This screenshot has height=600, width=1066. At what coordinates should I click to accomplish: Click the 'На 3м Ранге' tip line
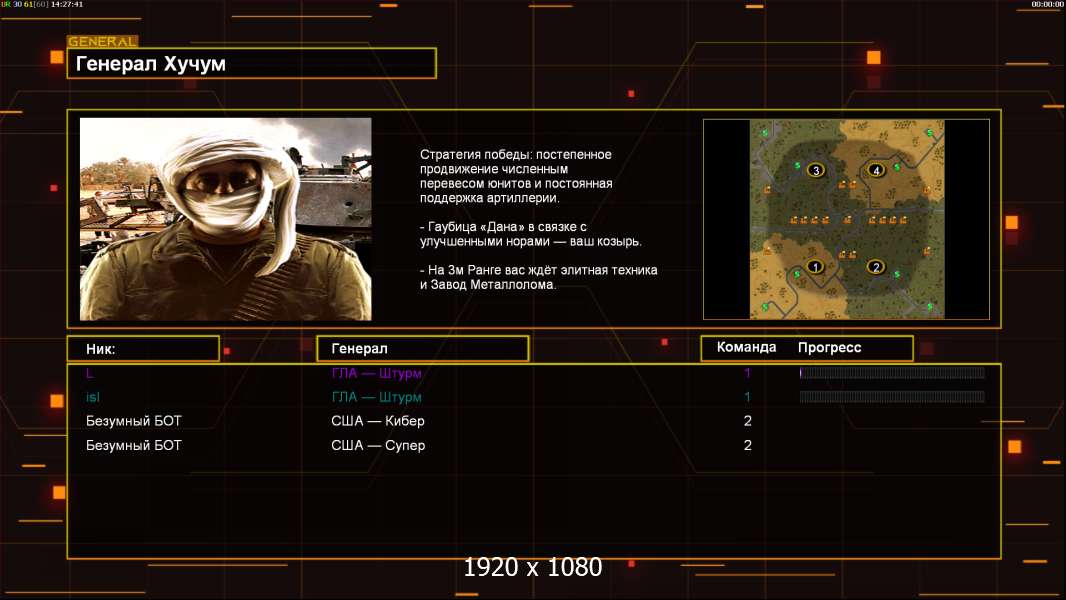click(x=538, y=277)
